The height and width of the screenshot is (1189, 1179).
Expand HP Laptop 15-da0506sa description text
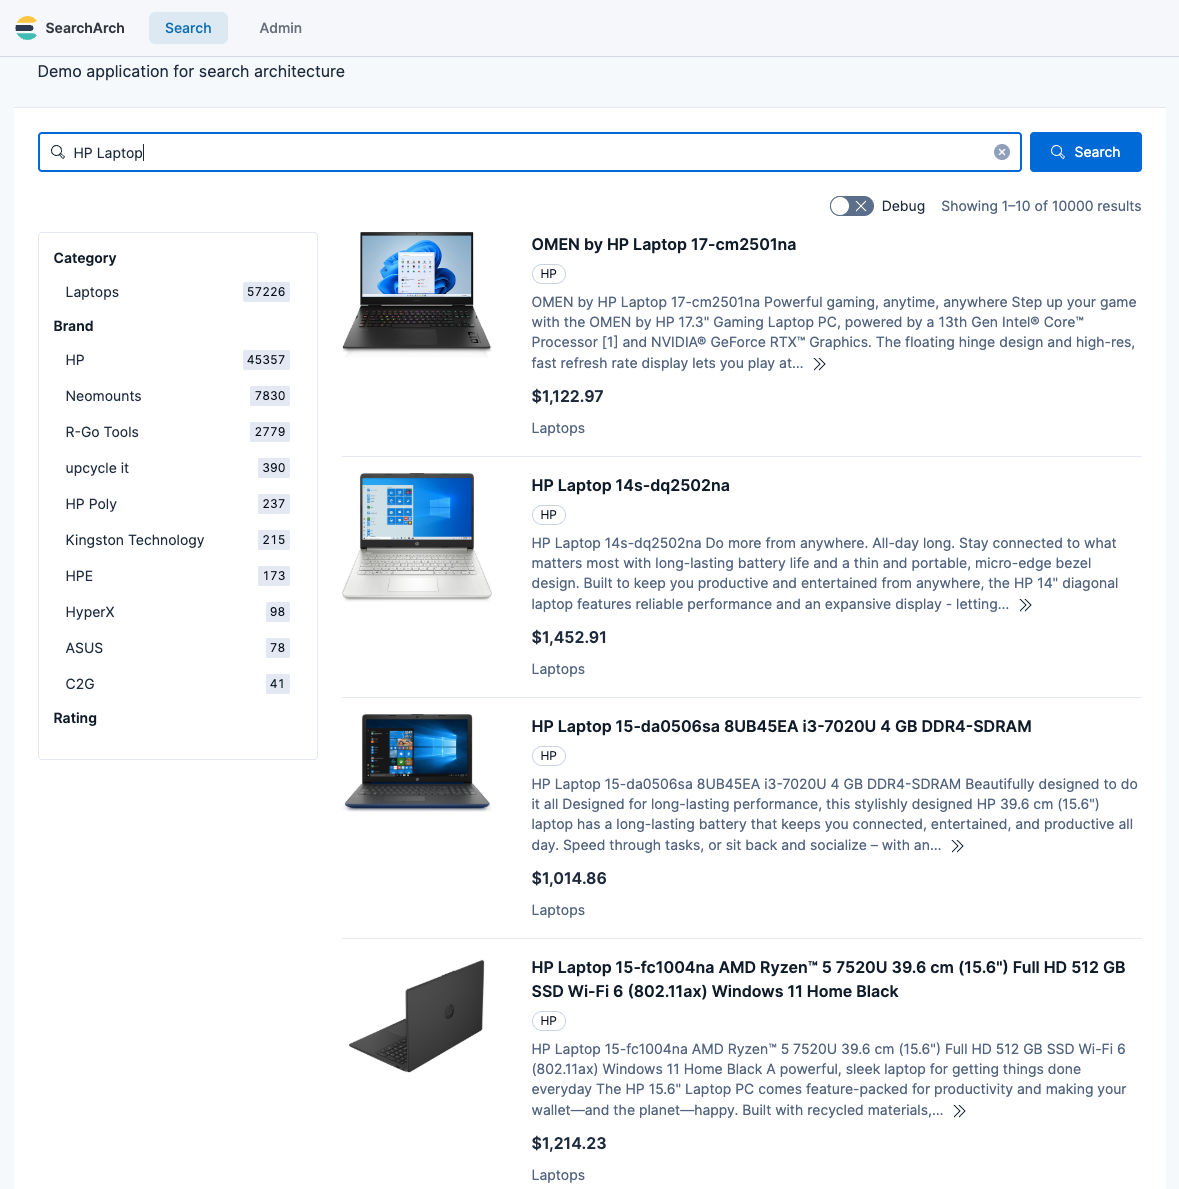tap(957, 846)
